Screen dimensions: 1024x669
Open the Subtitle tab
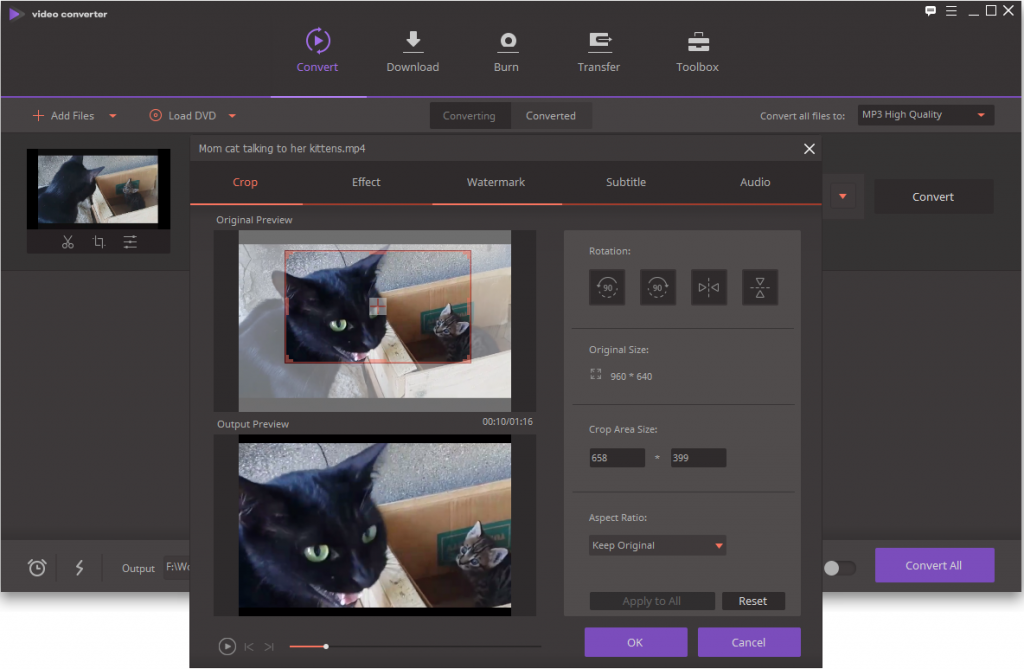pyautogui.click(x=625, y=182)
